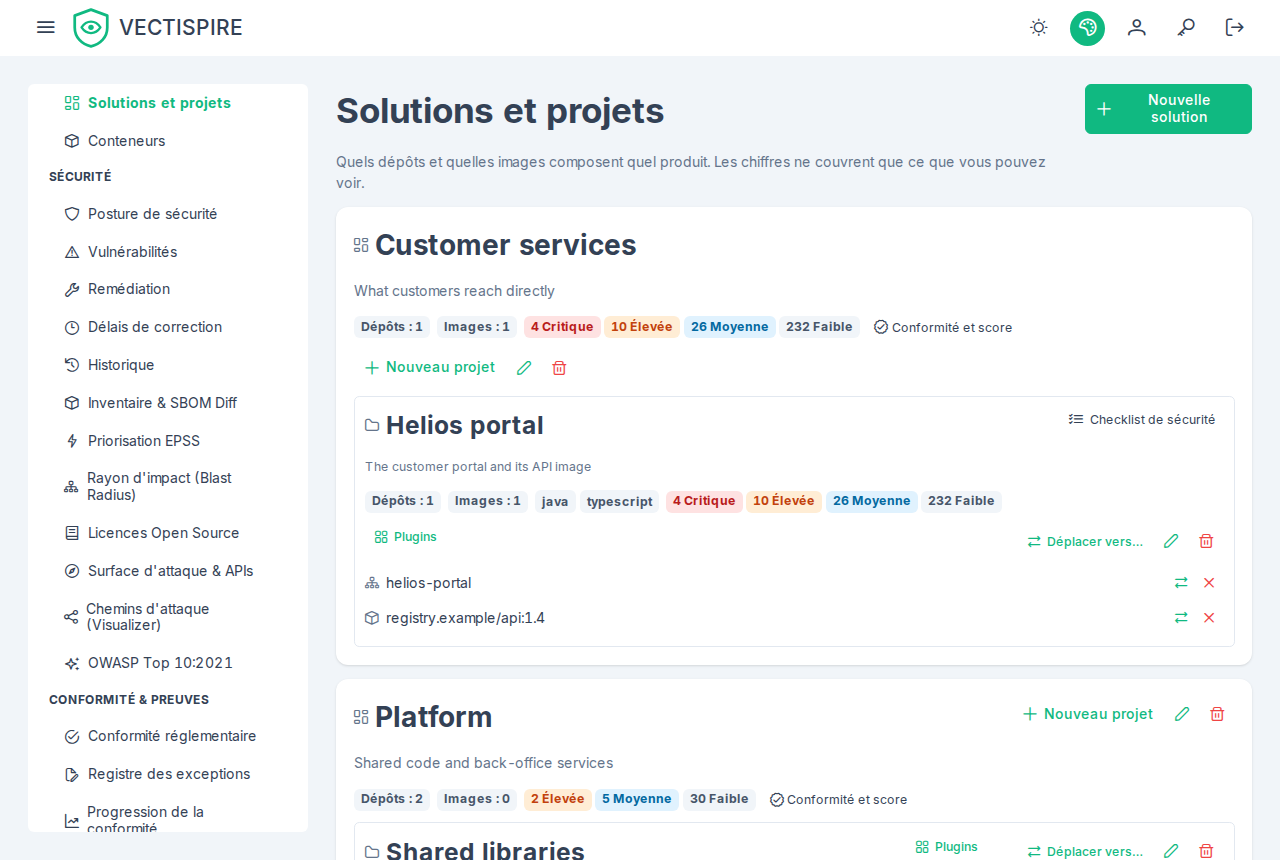This screenshot has width=1280, height=860.
Task: Click the 4 Critique badge in Helios portal
Action: pyautogui.click(x=704, y=501)
